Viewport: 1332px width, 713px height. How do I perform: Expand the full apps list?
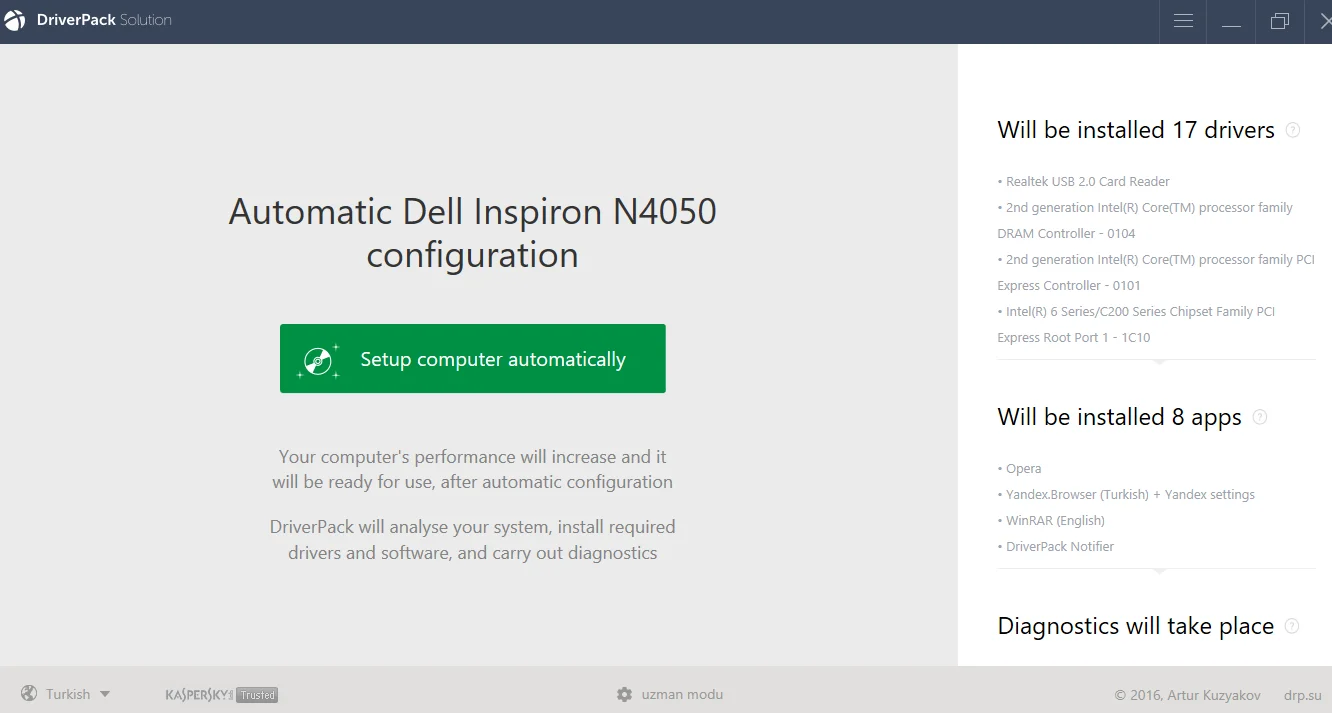tap(1158, 570)
